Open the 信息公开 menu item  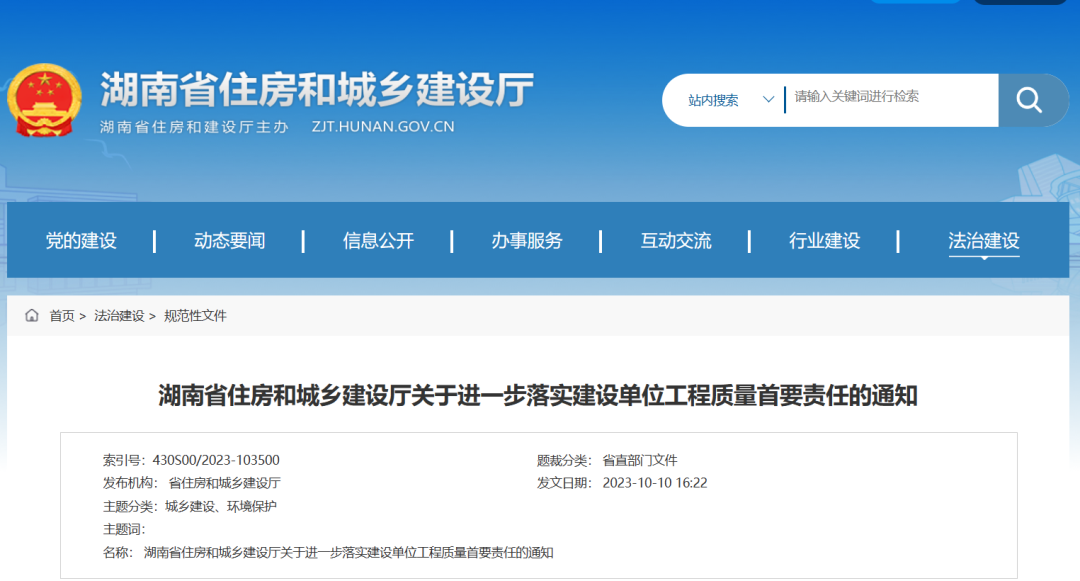click(375, 240)
